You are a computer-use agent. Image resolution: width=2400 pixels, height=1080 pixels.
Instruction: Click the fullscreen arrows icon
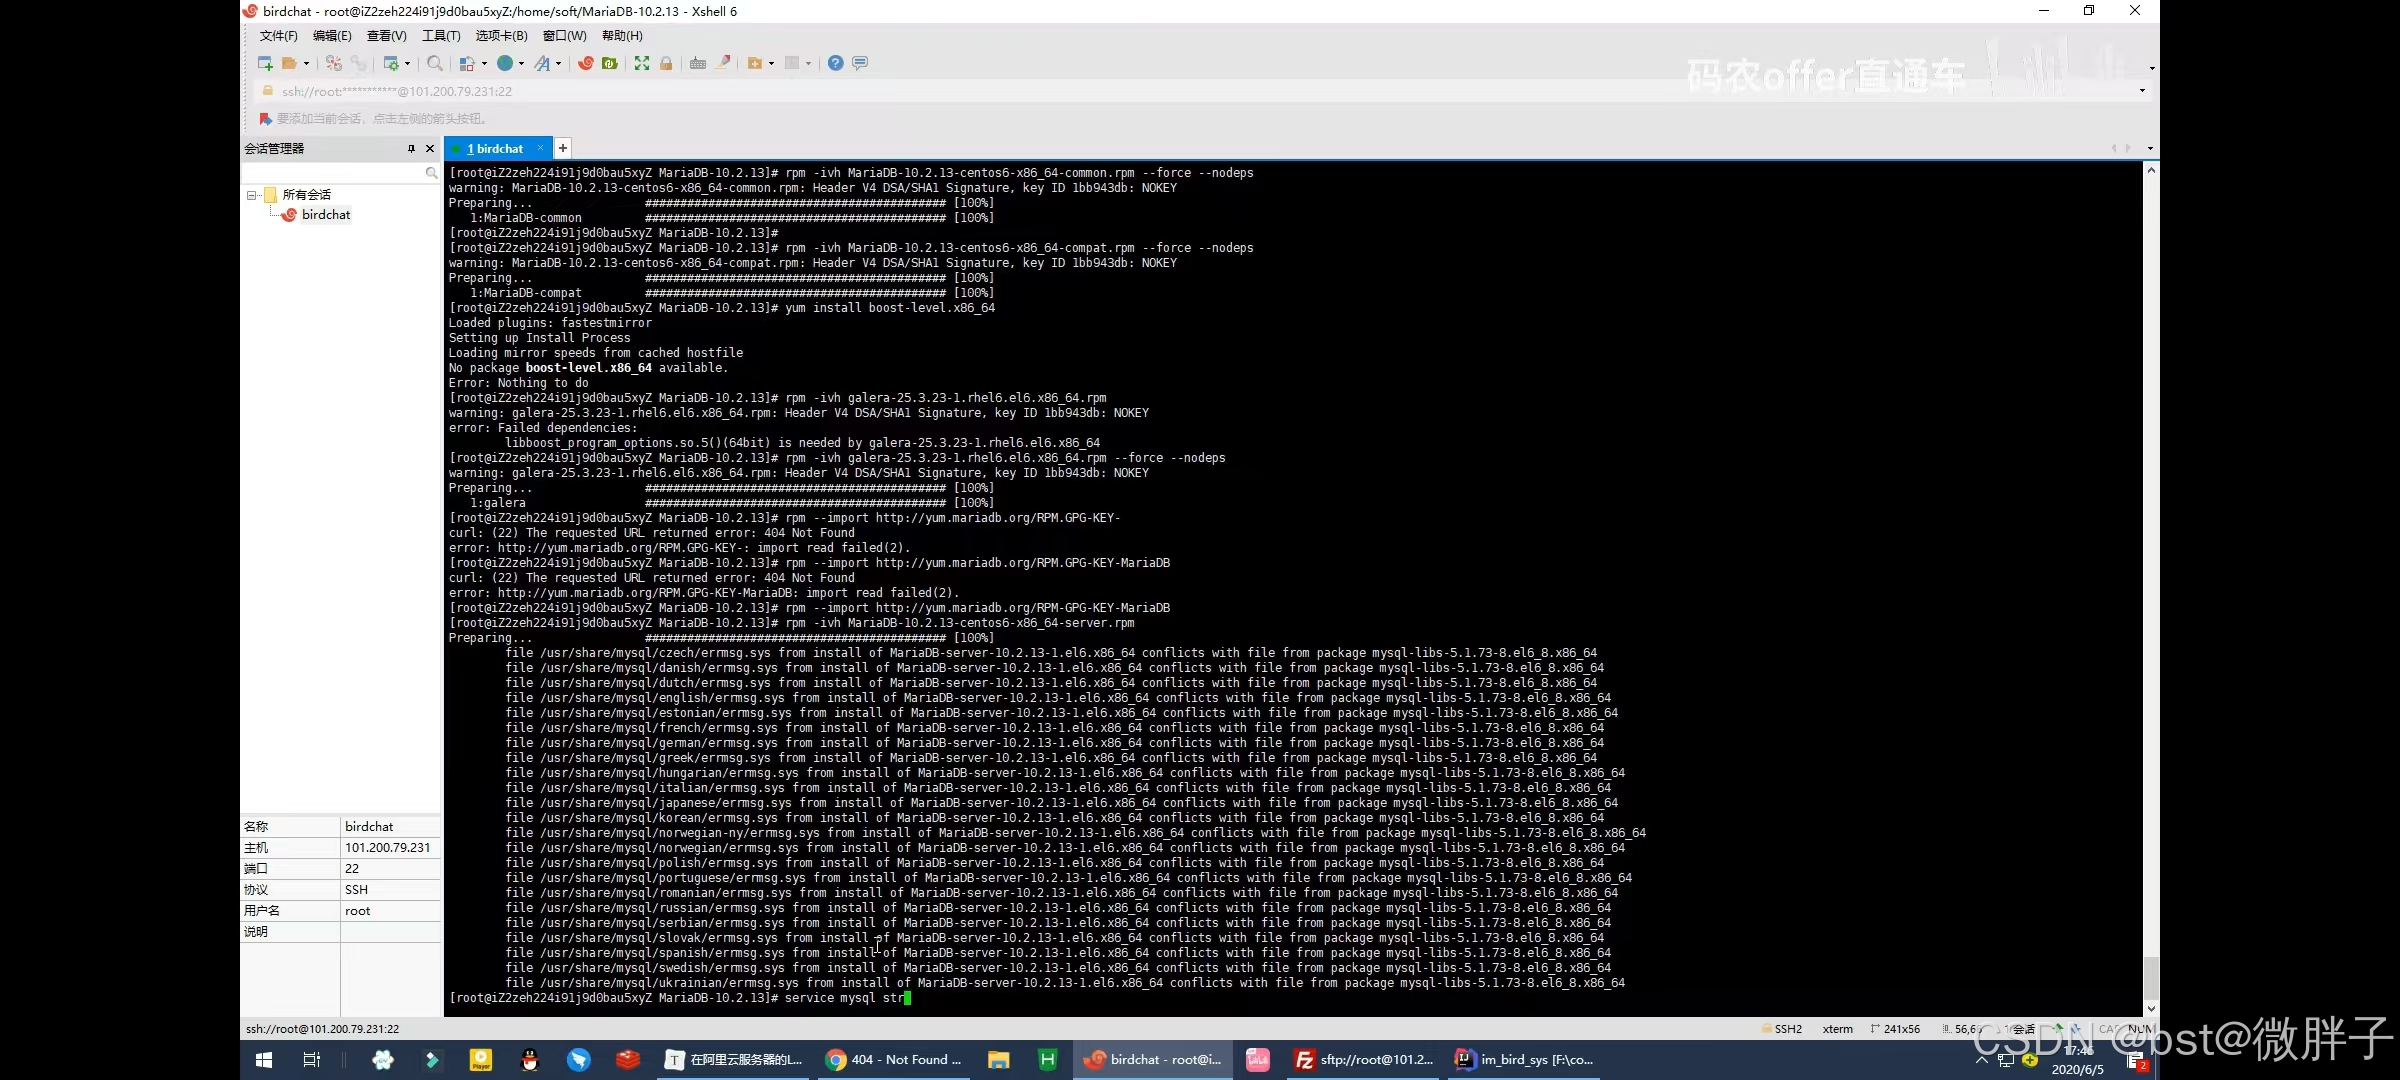[642, 63]
